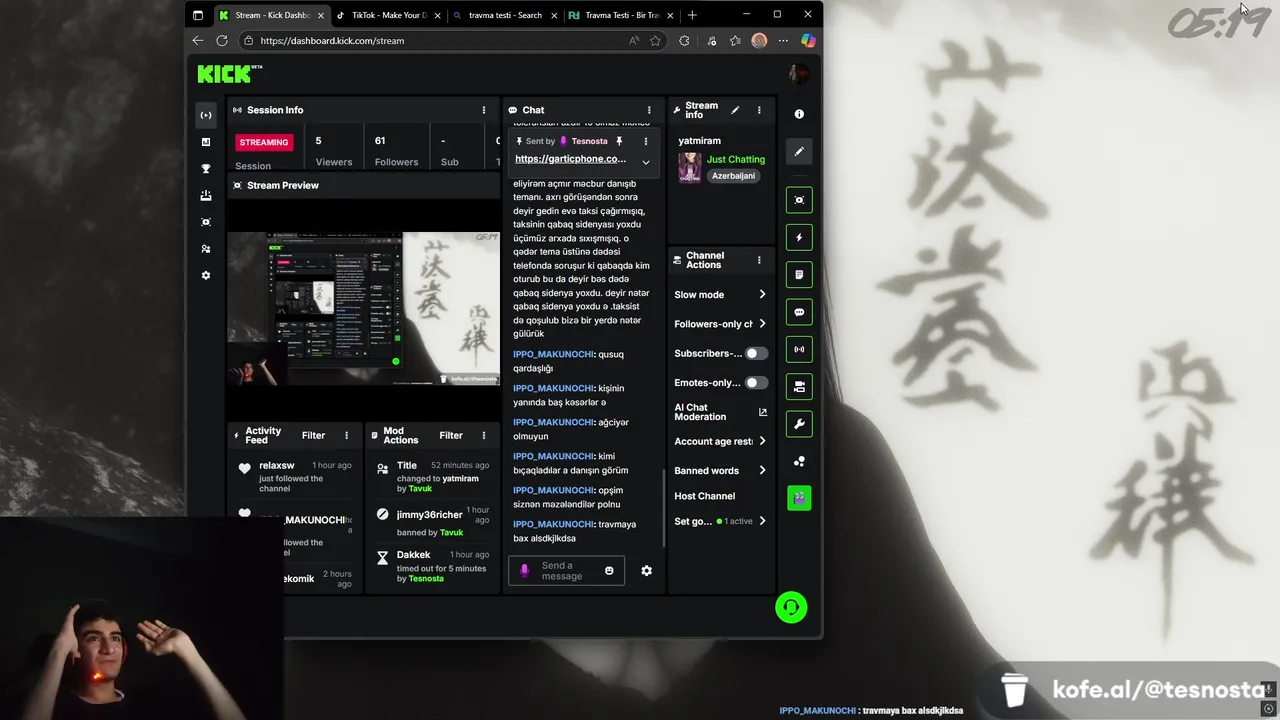Click the browser address bar URL
This screenshot has height=720, width=1280.
coord(332,41)
